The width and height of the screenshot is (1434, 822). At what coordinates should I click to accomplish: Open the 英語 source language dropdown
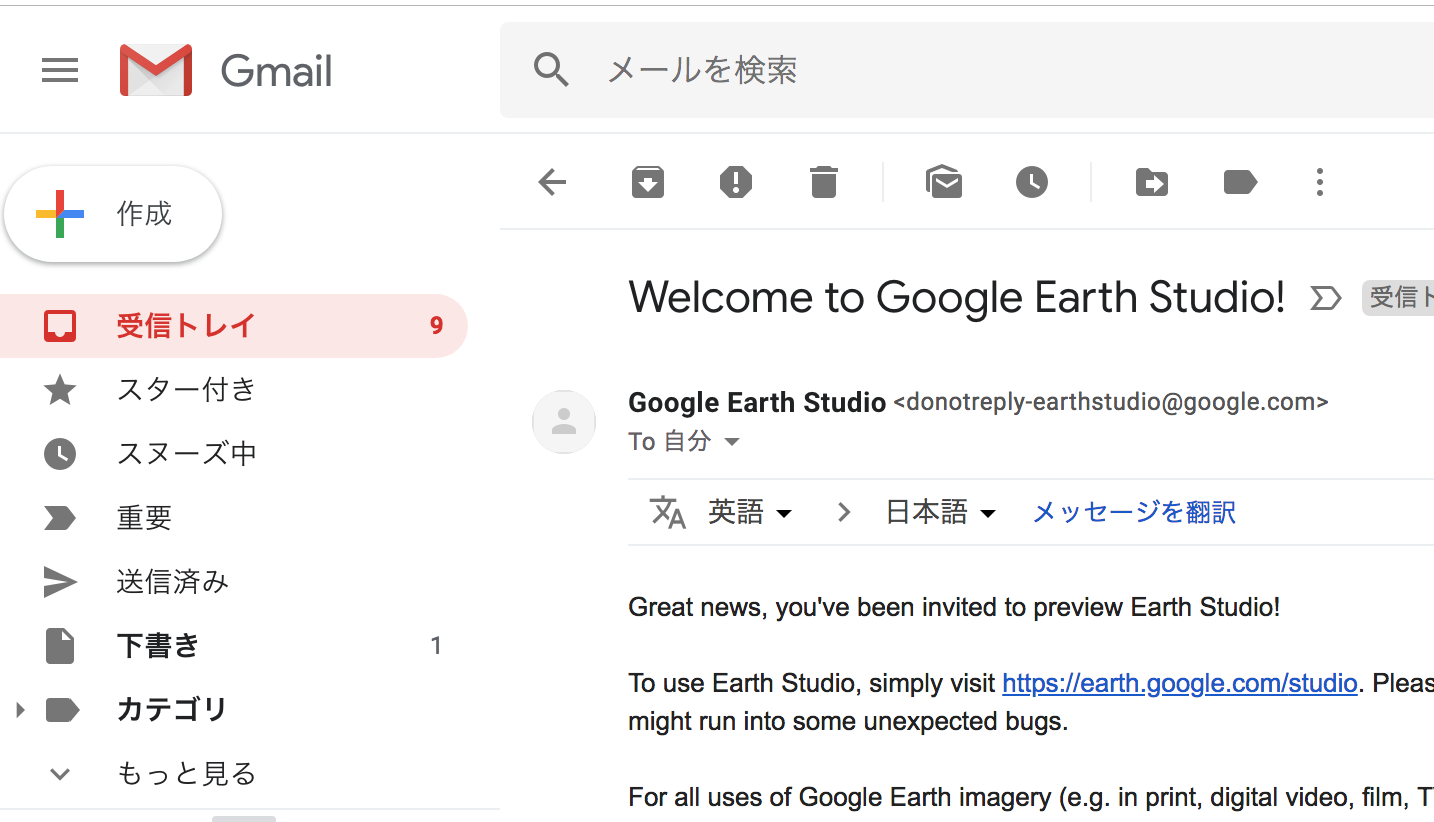click(750, 513)
